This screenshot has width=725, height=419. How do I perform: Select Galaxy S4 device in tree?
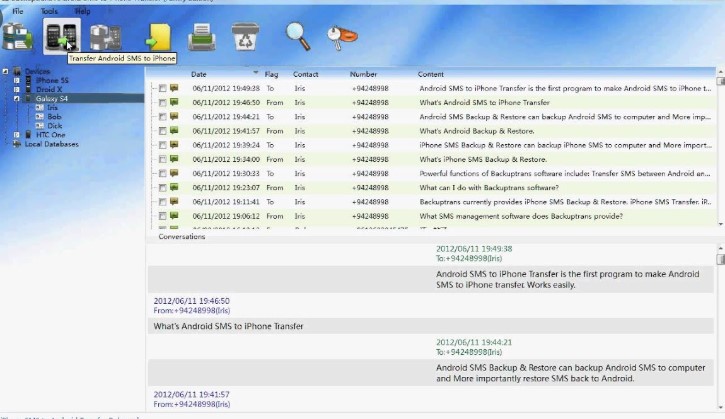click(52, 99)
